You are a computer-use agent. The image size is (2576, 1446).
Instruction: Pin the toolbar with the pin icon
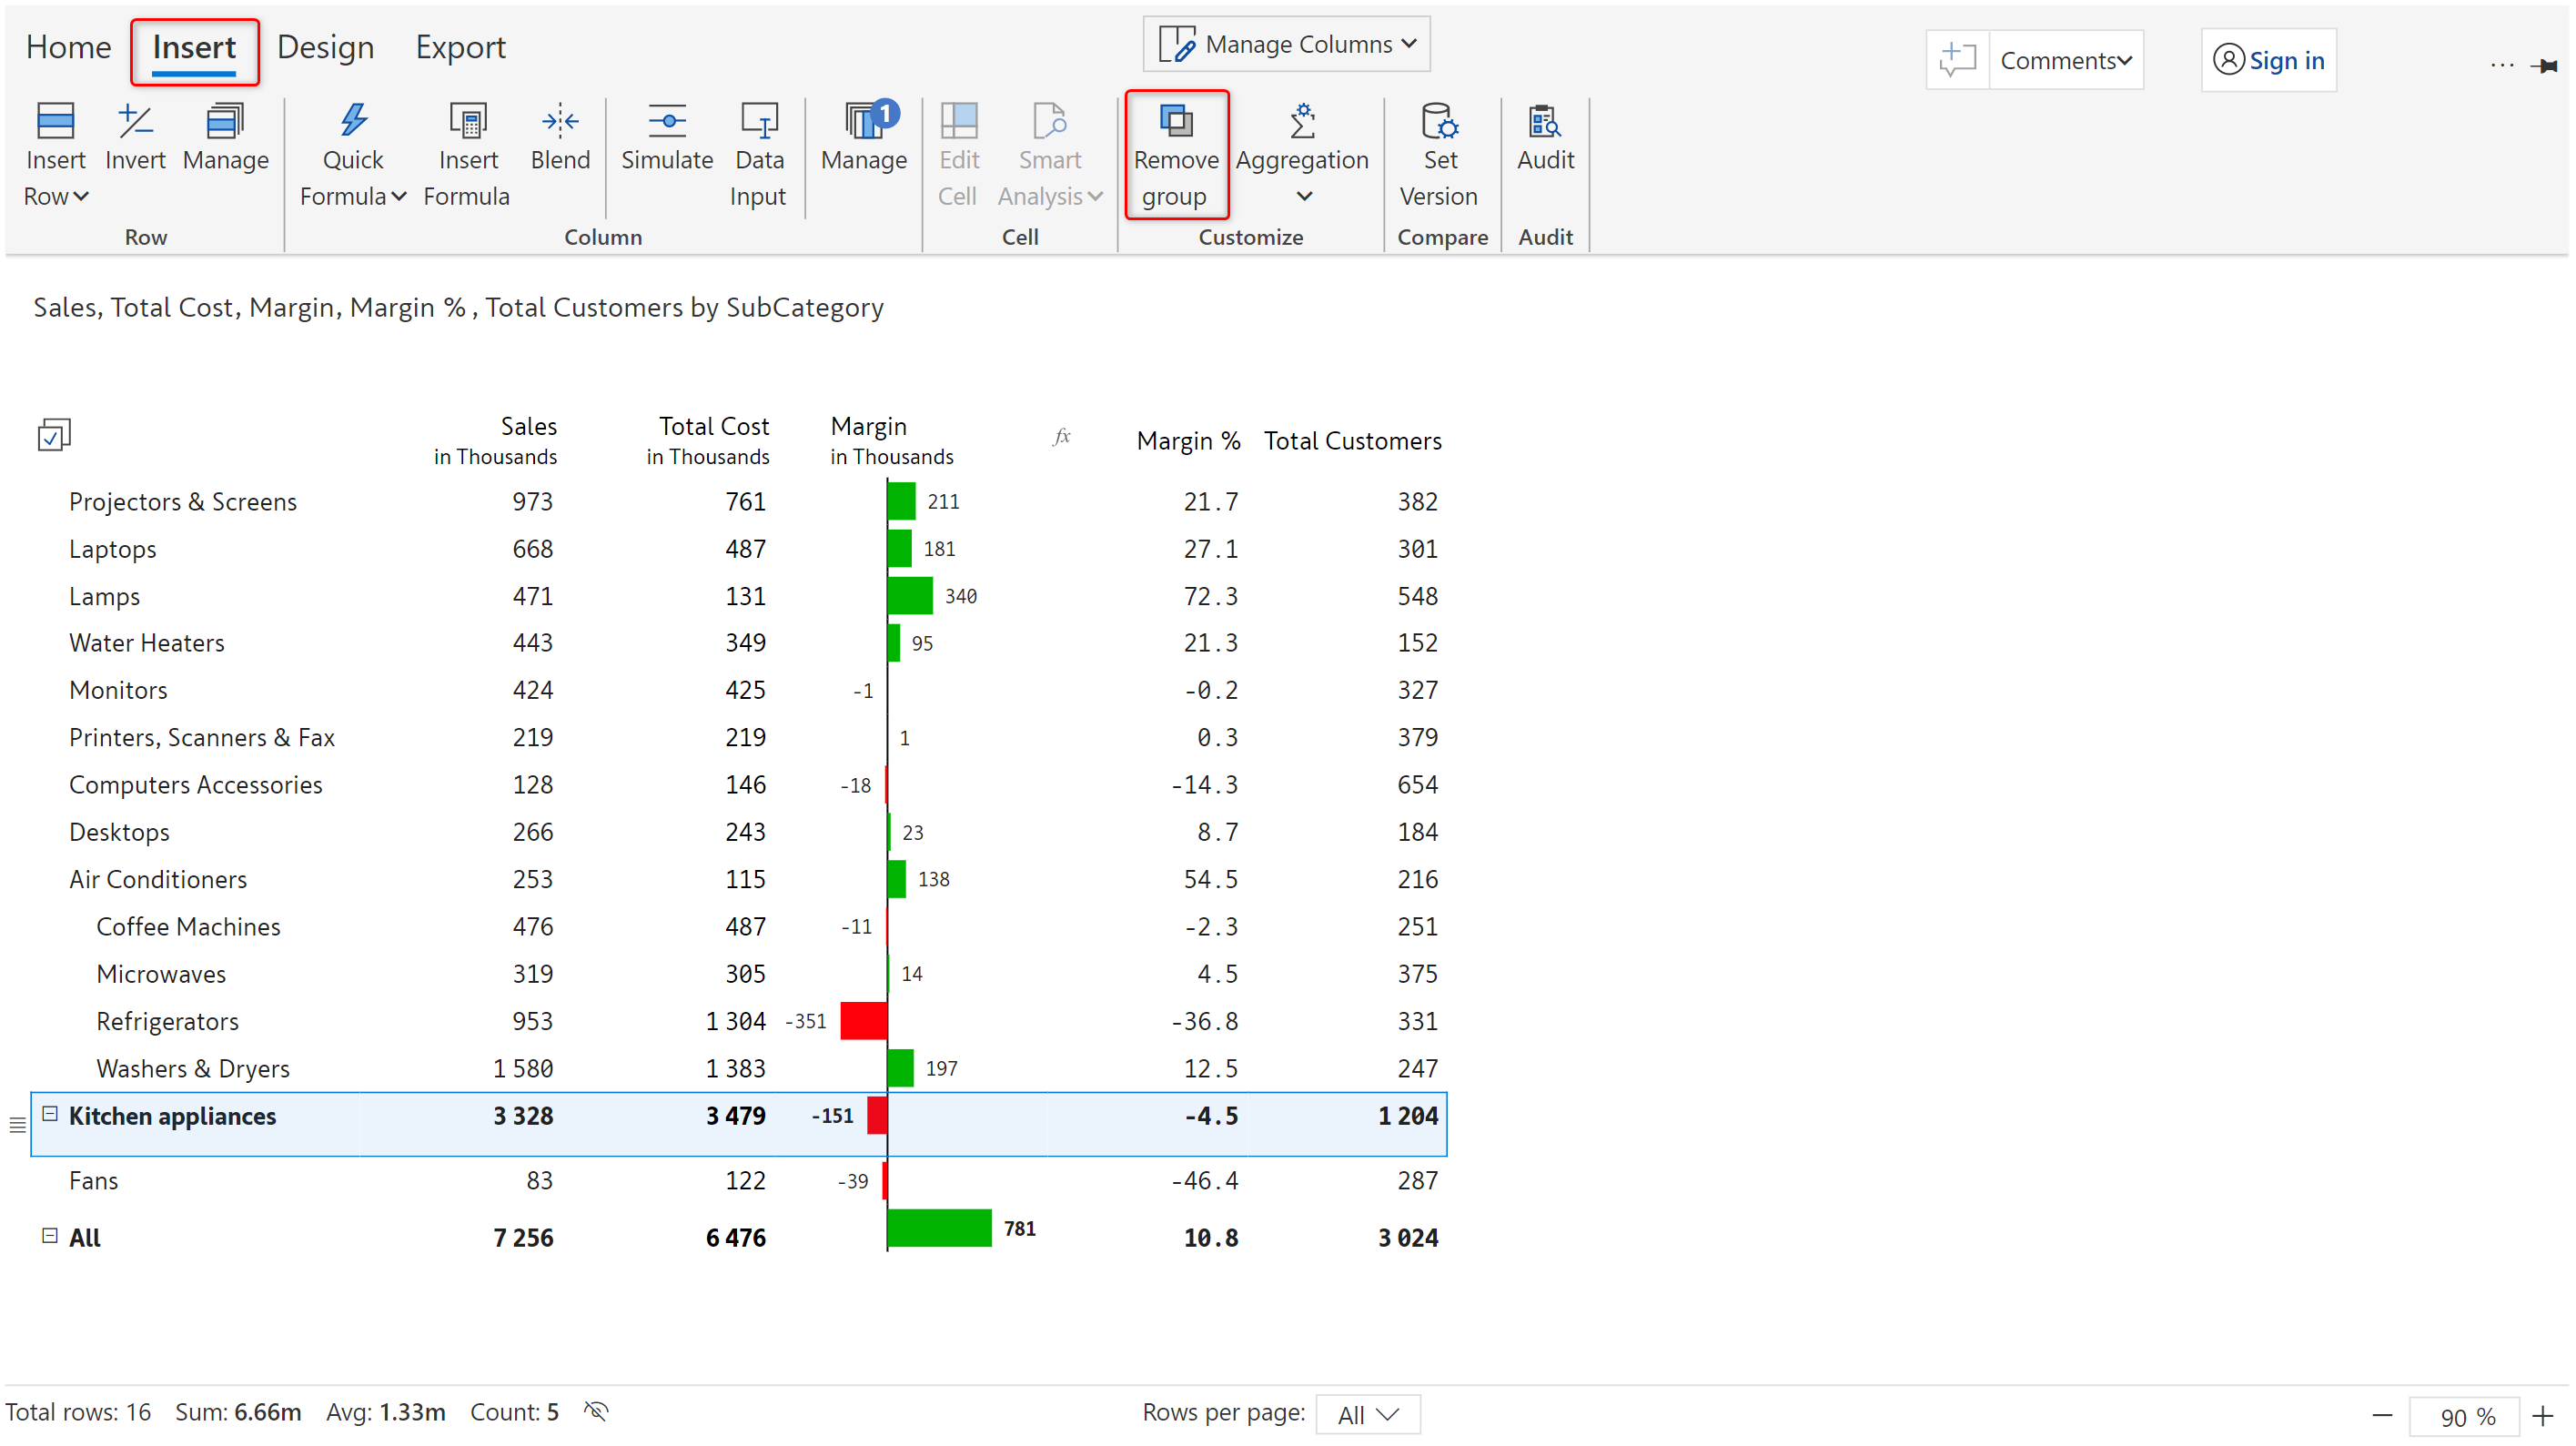pos(2544,66)
